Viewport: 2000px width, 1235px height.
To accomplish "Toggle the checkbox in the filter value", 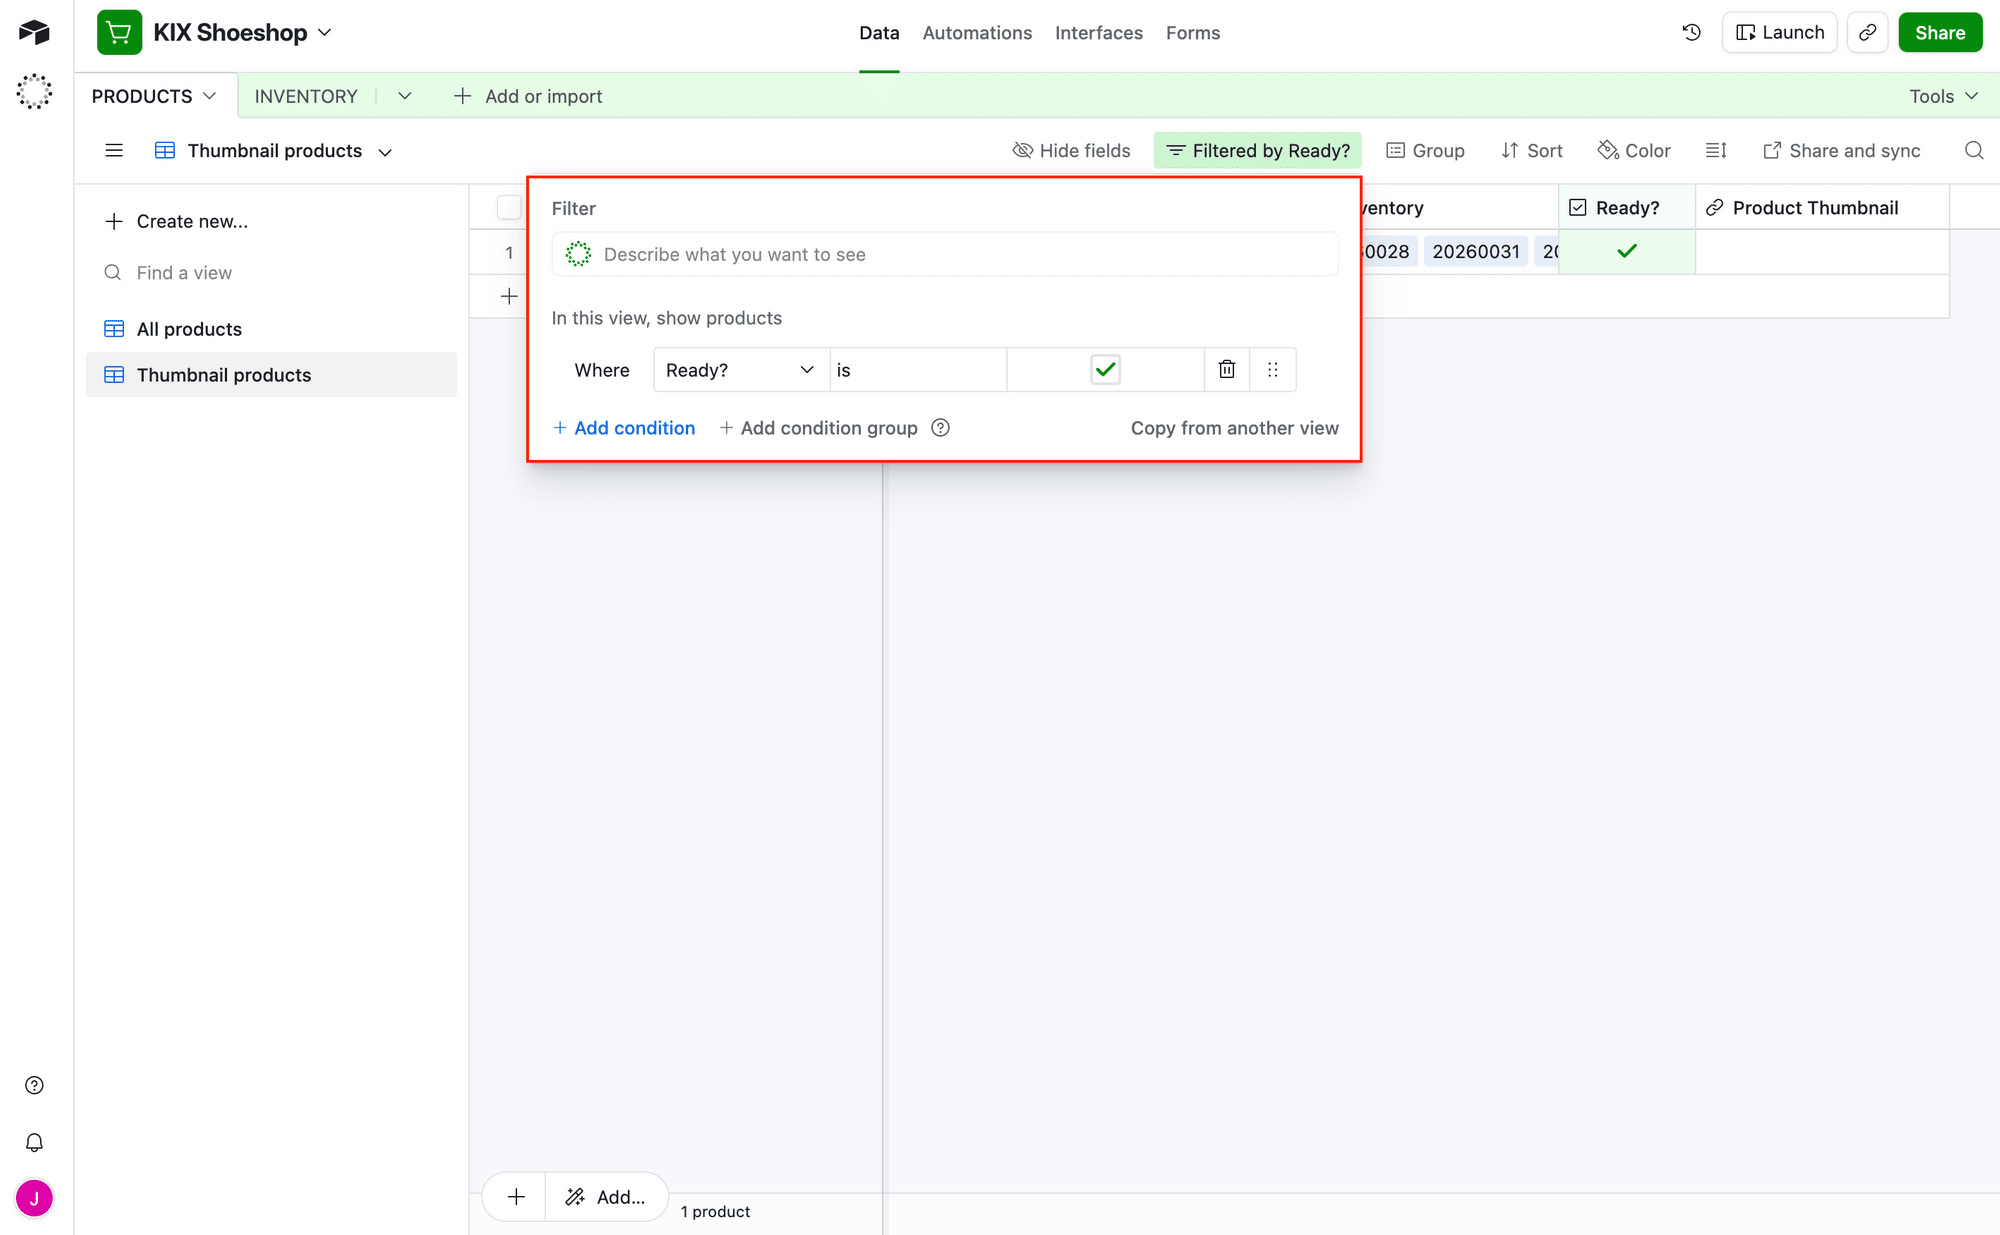I will 1105,369.
